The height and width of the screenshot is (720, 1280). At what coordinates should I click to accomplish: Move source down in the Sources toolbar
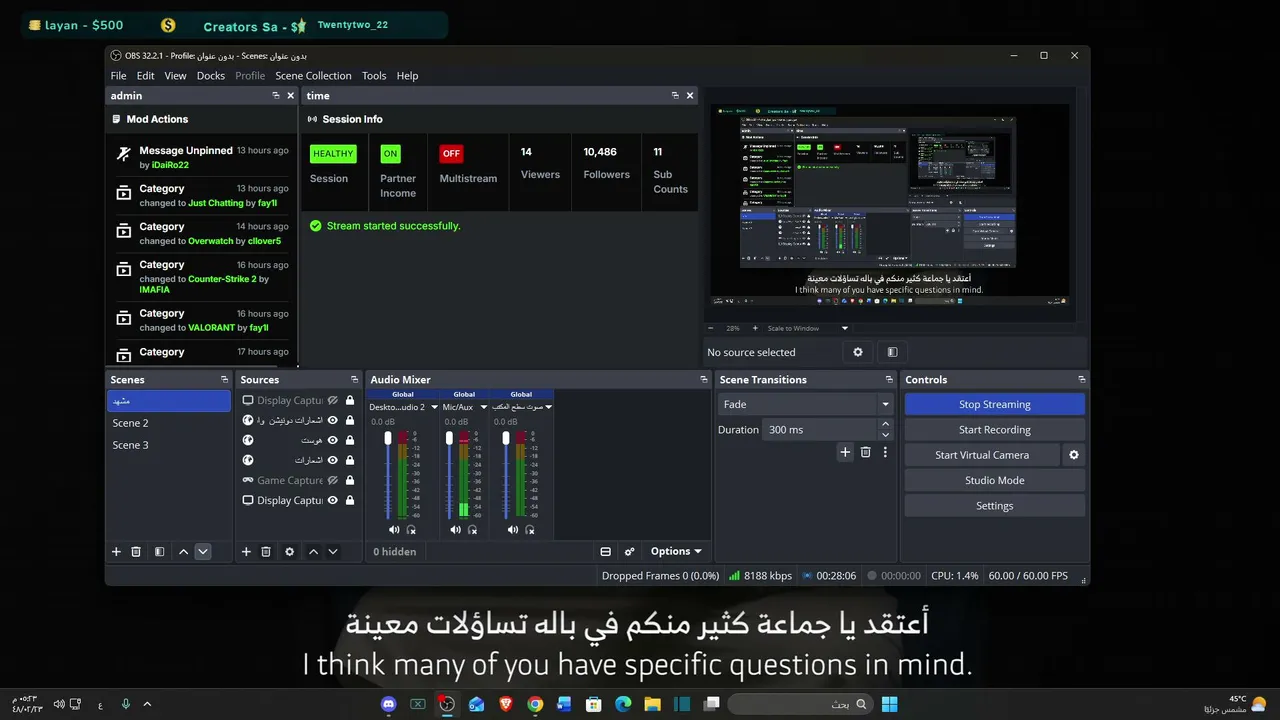333,552
